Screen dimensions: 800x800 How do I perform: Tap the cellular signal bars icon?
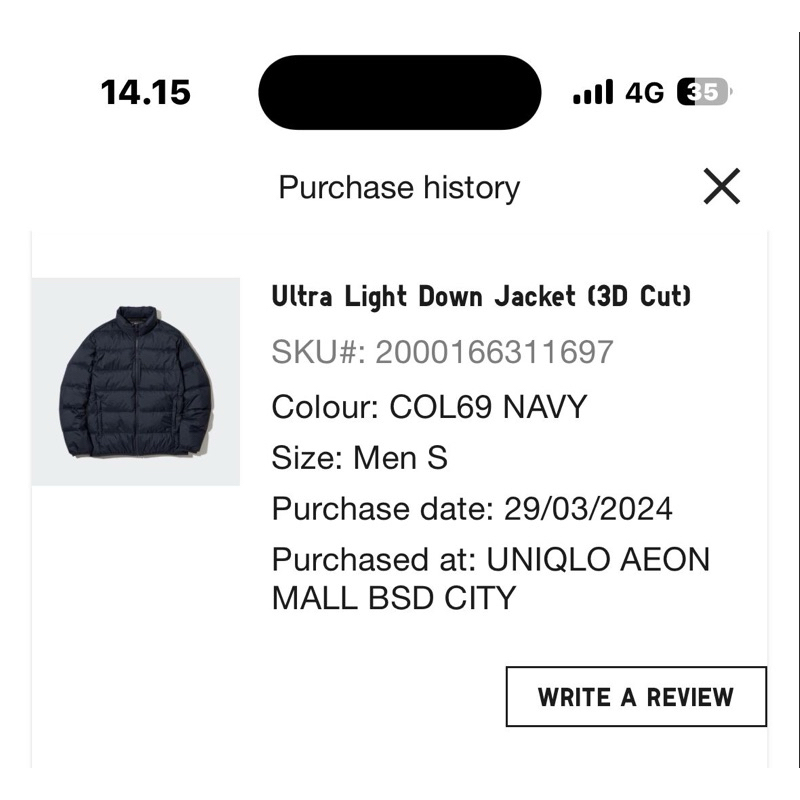[589, 91]
